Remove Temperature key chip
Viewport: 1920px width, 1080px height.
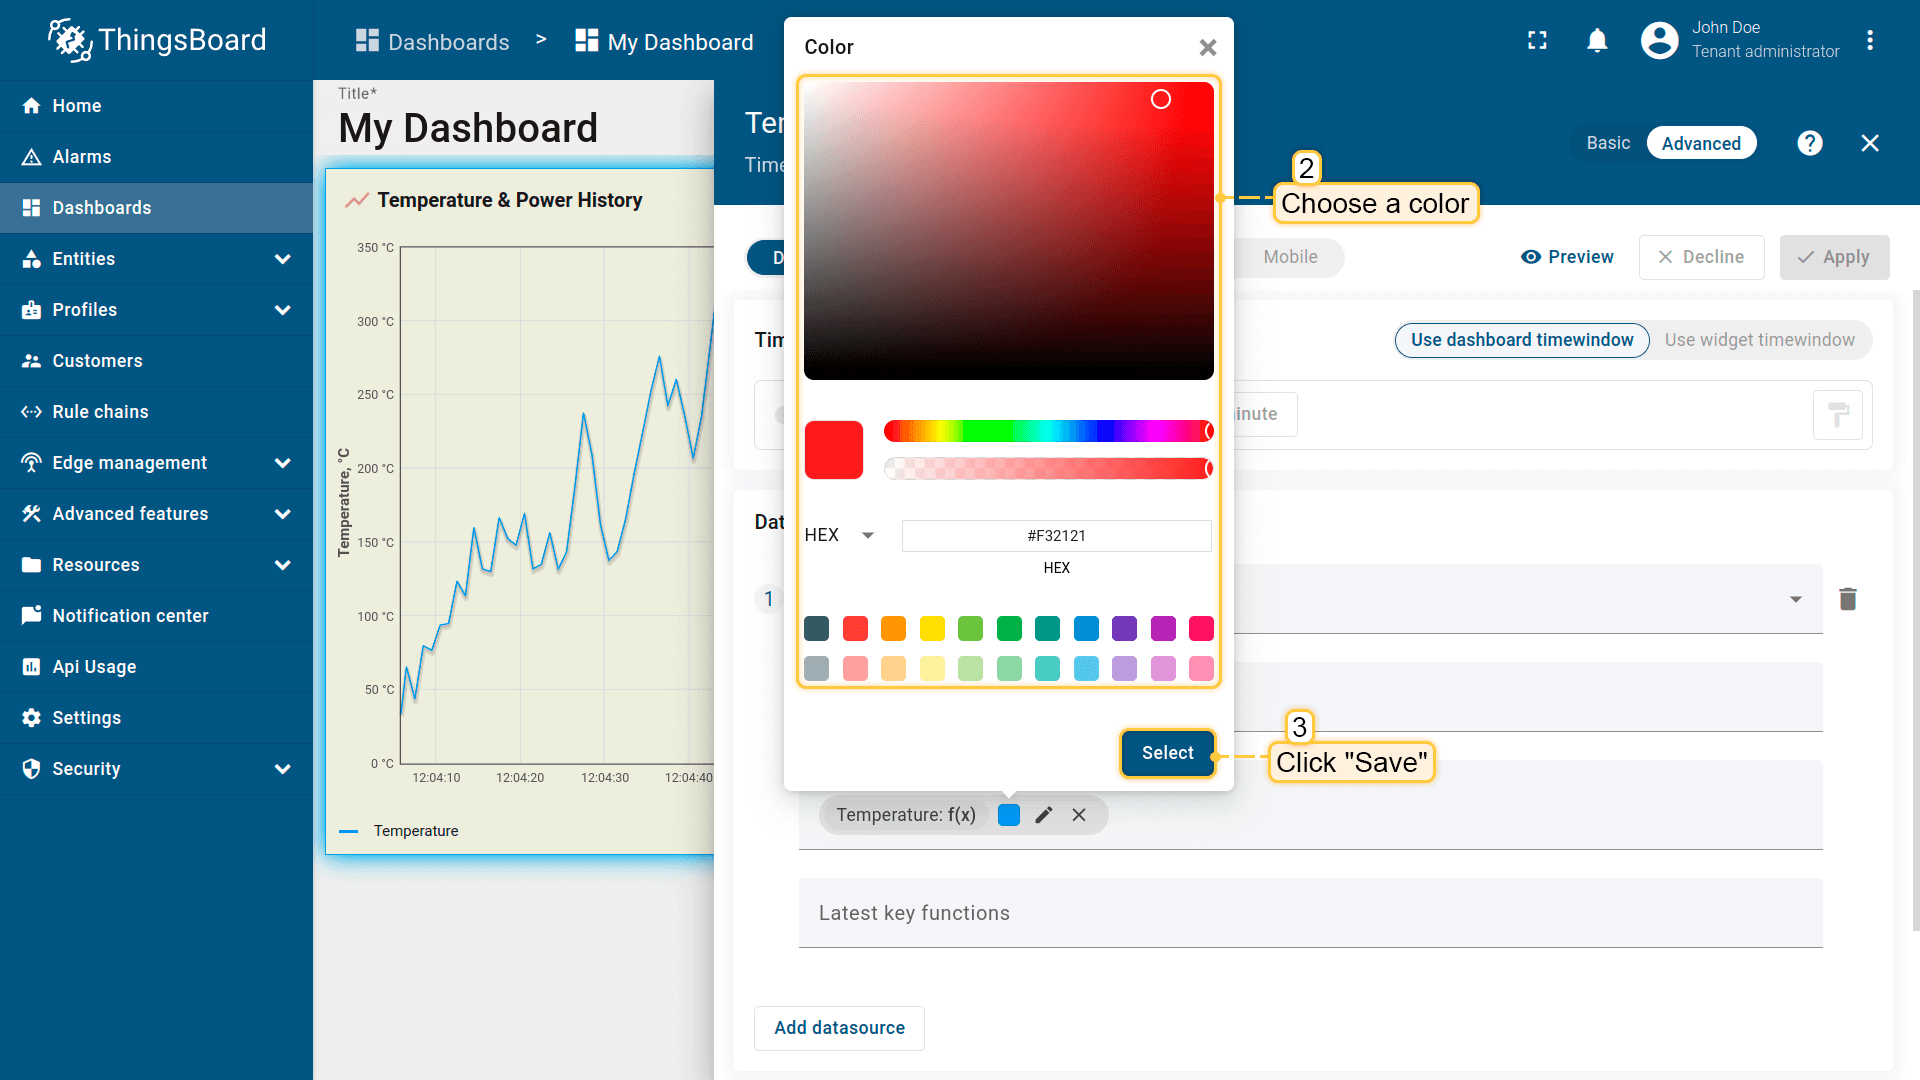[x=1079, y=815]
